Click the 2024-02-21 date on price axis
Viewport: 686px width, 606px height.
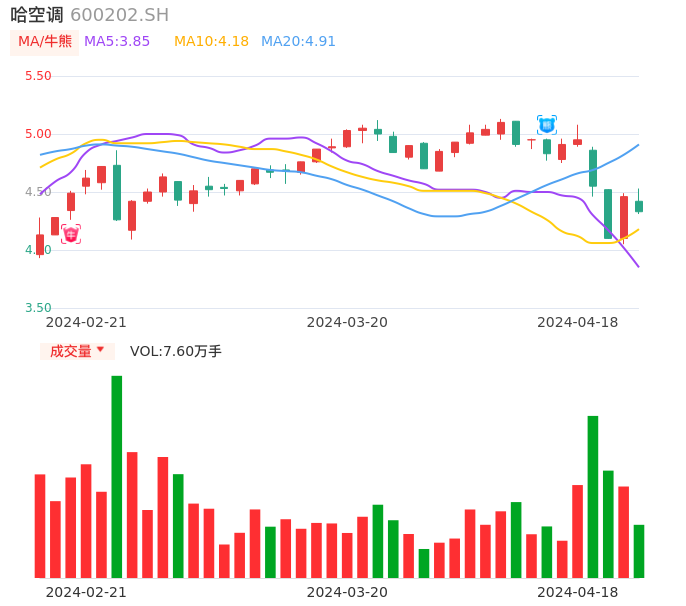tap(86, 322)
